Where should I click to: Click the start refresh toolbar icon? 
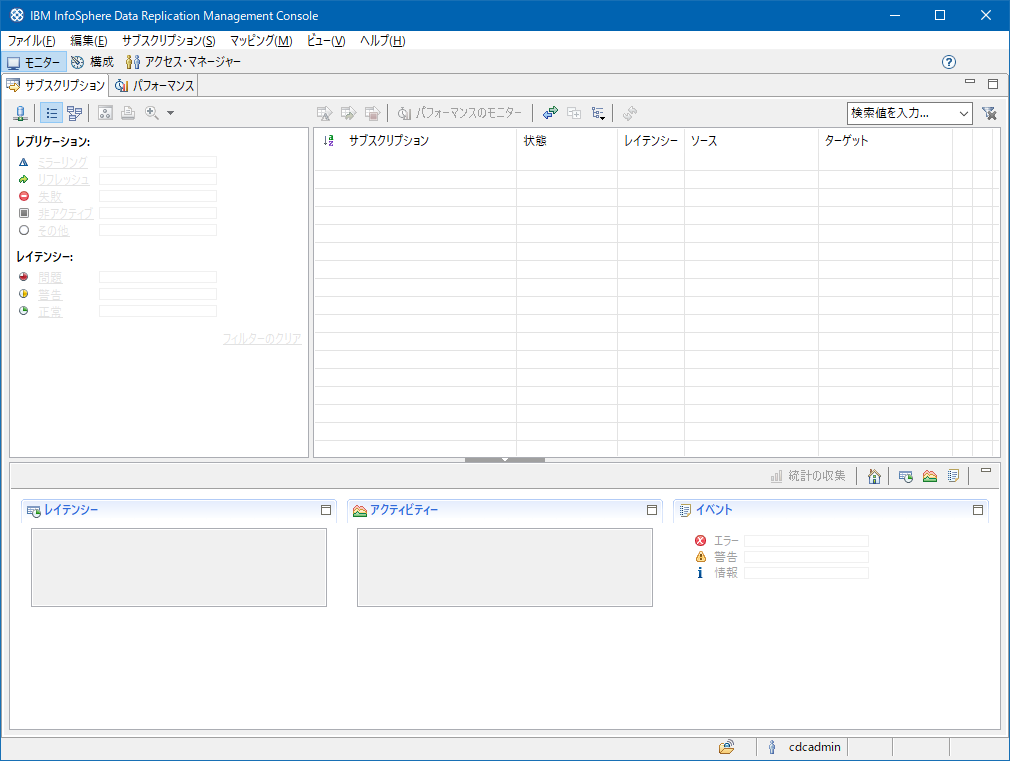pyautogui.click(x=348, y=113)
